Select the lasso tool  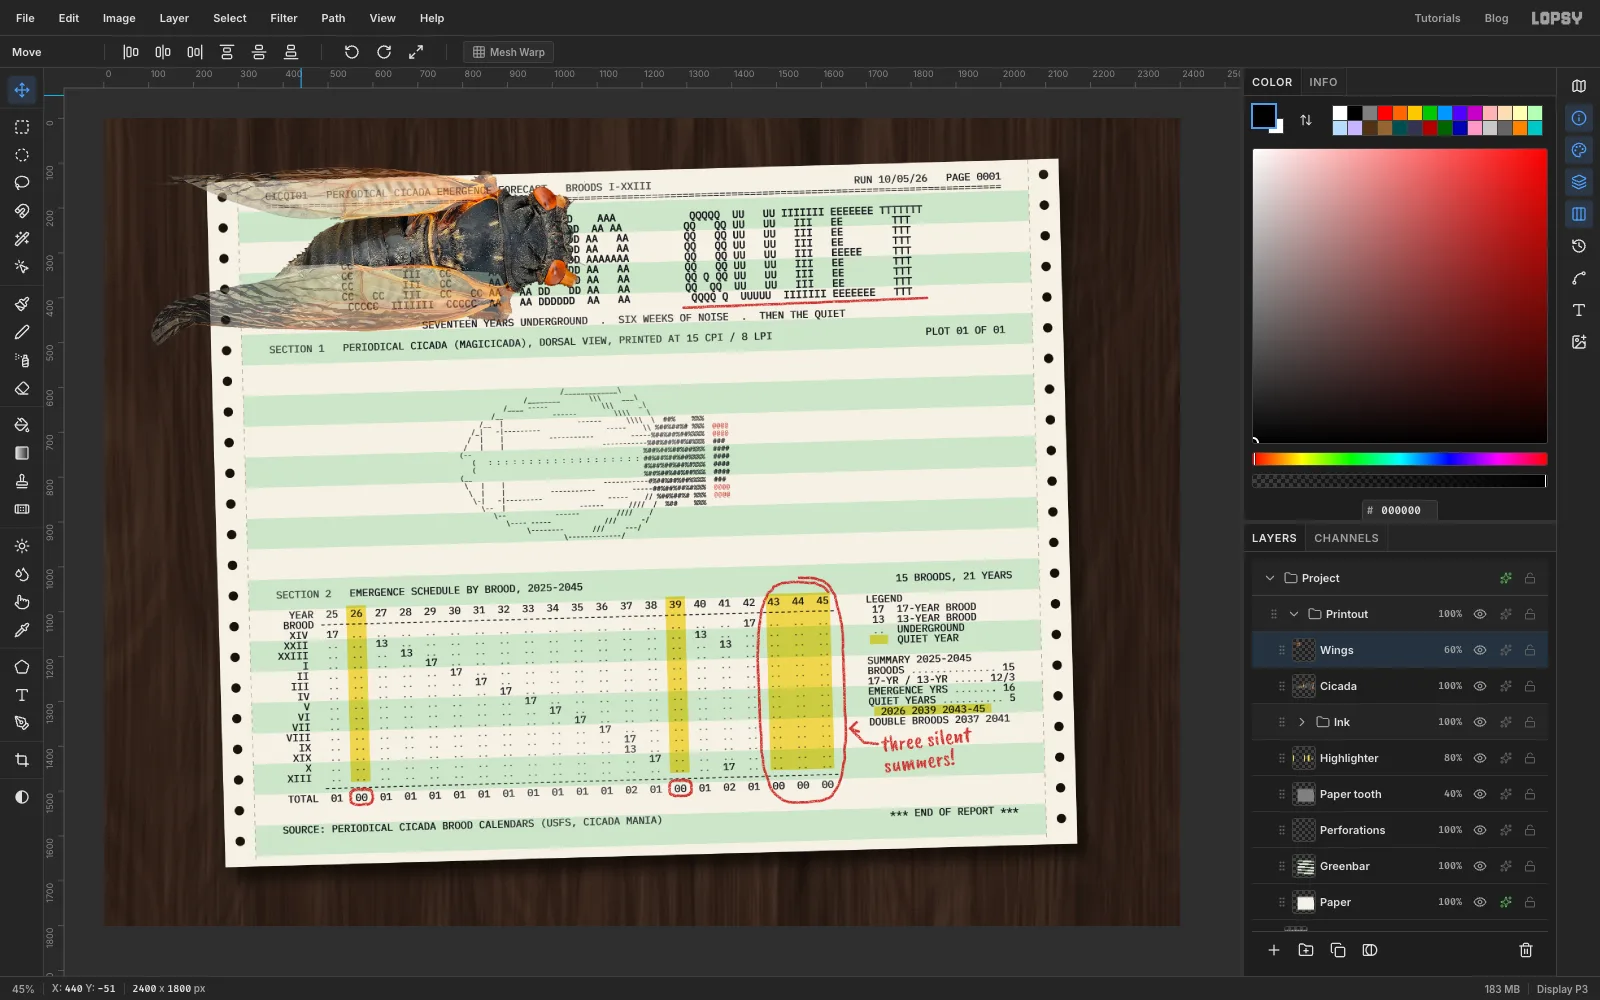pyautogui.click(x=22, y=183)
